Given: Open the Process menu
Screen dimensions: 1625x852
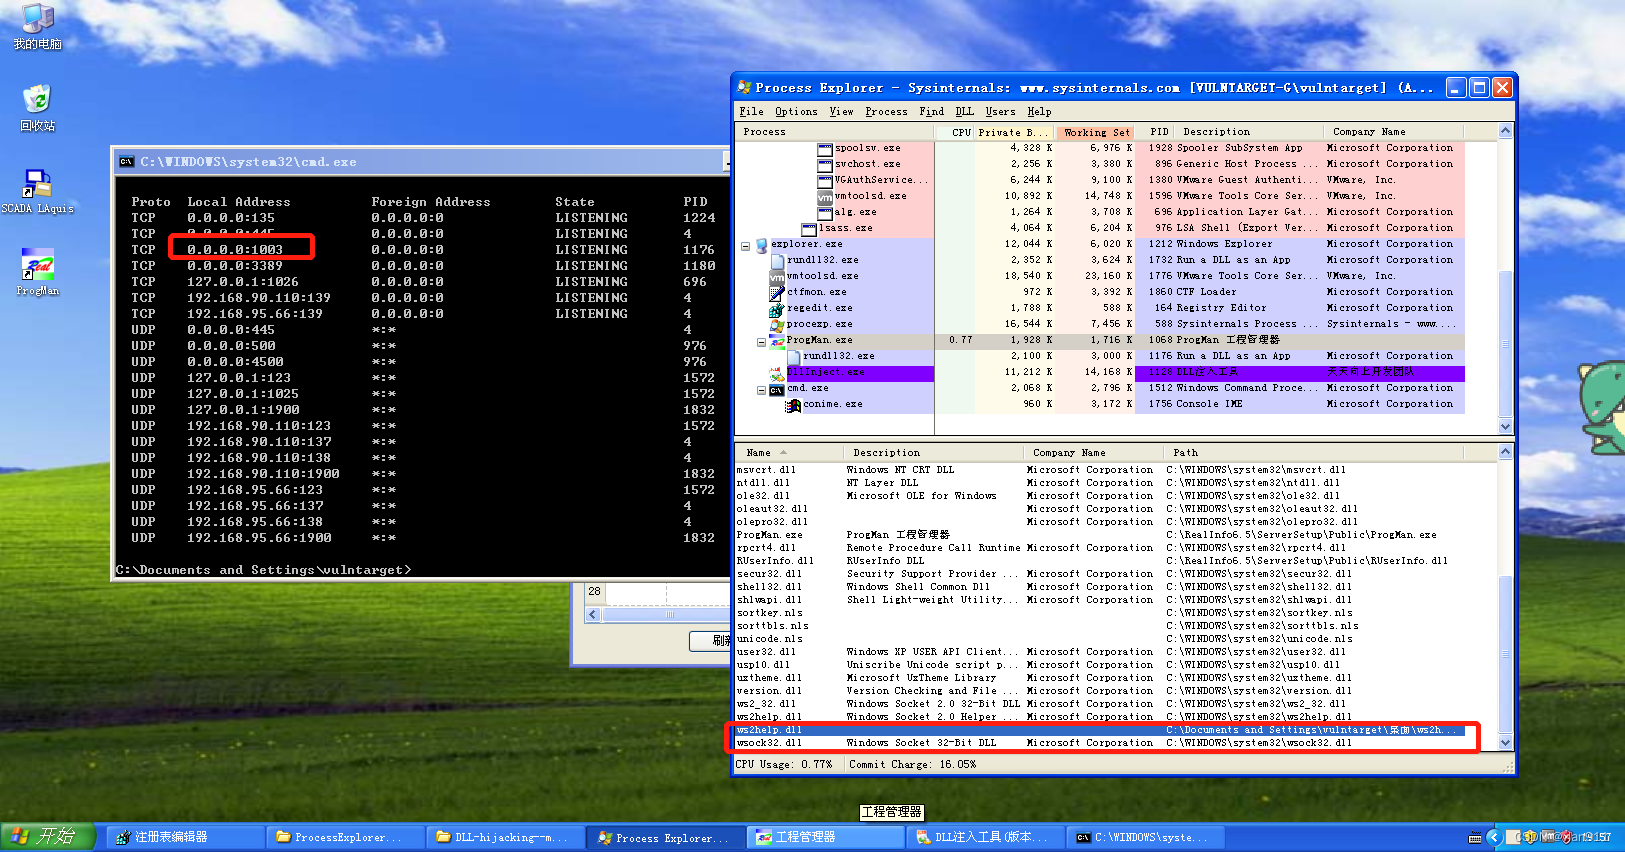Looking at the screenshot, I should [886, 112].
